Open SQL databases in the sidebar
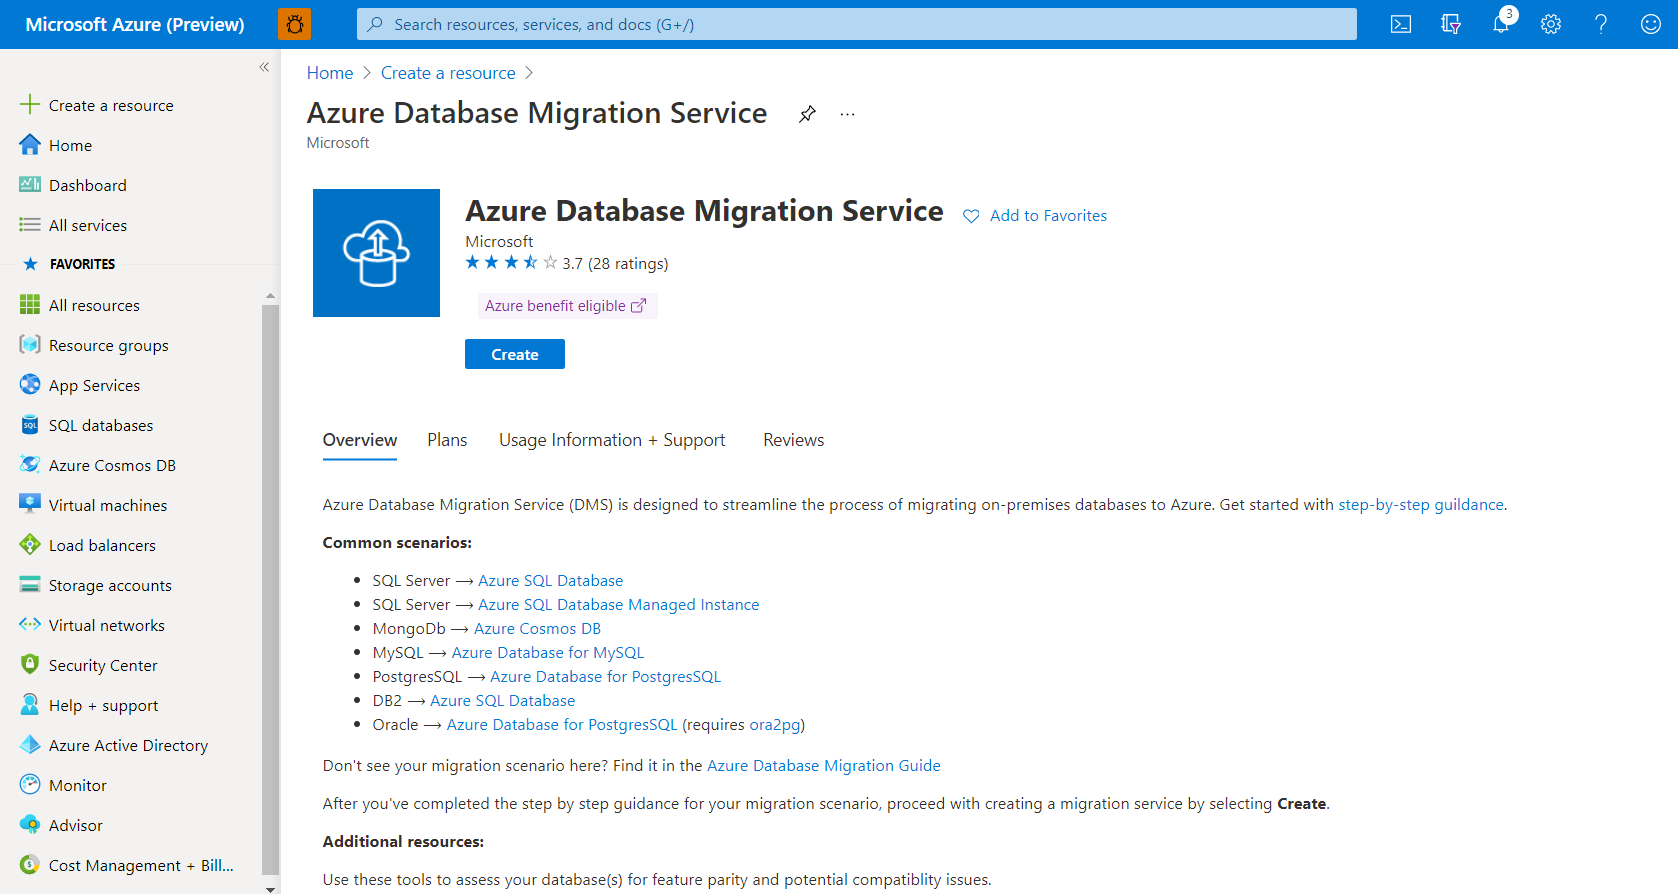 click(101, 425)
